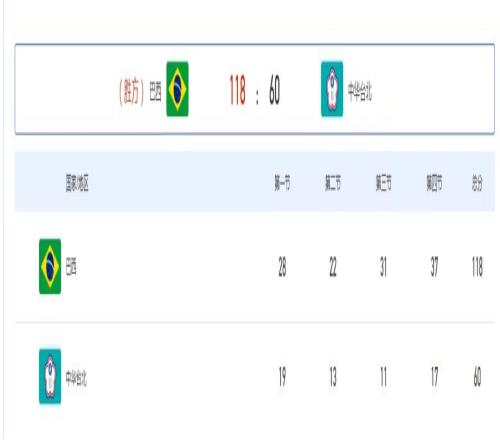The image size is (500, 440).
Task: Click Chinese Taipei's total score 60 in table
Action: [x=477, y=377]
